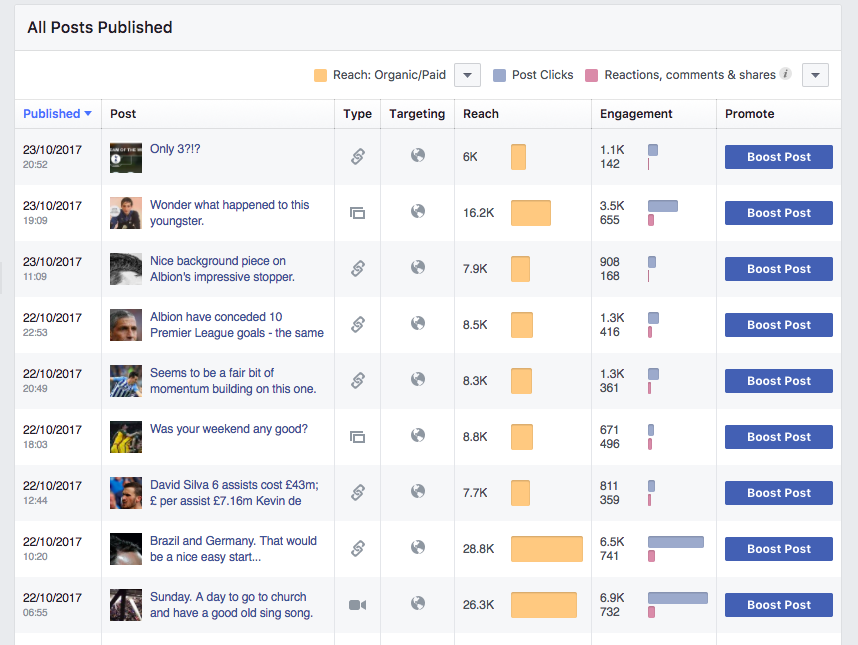The width and height of the screenshot is (858, 645).
Task: Boost the 'Only 3?!?' post
Action: 779,157
